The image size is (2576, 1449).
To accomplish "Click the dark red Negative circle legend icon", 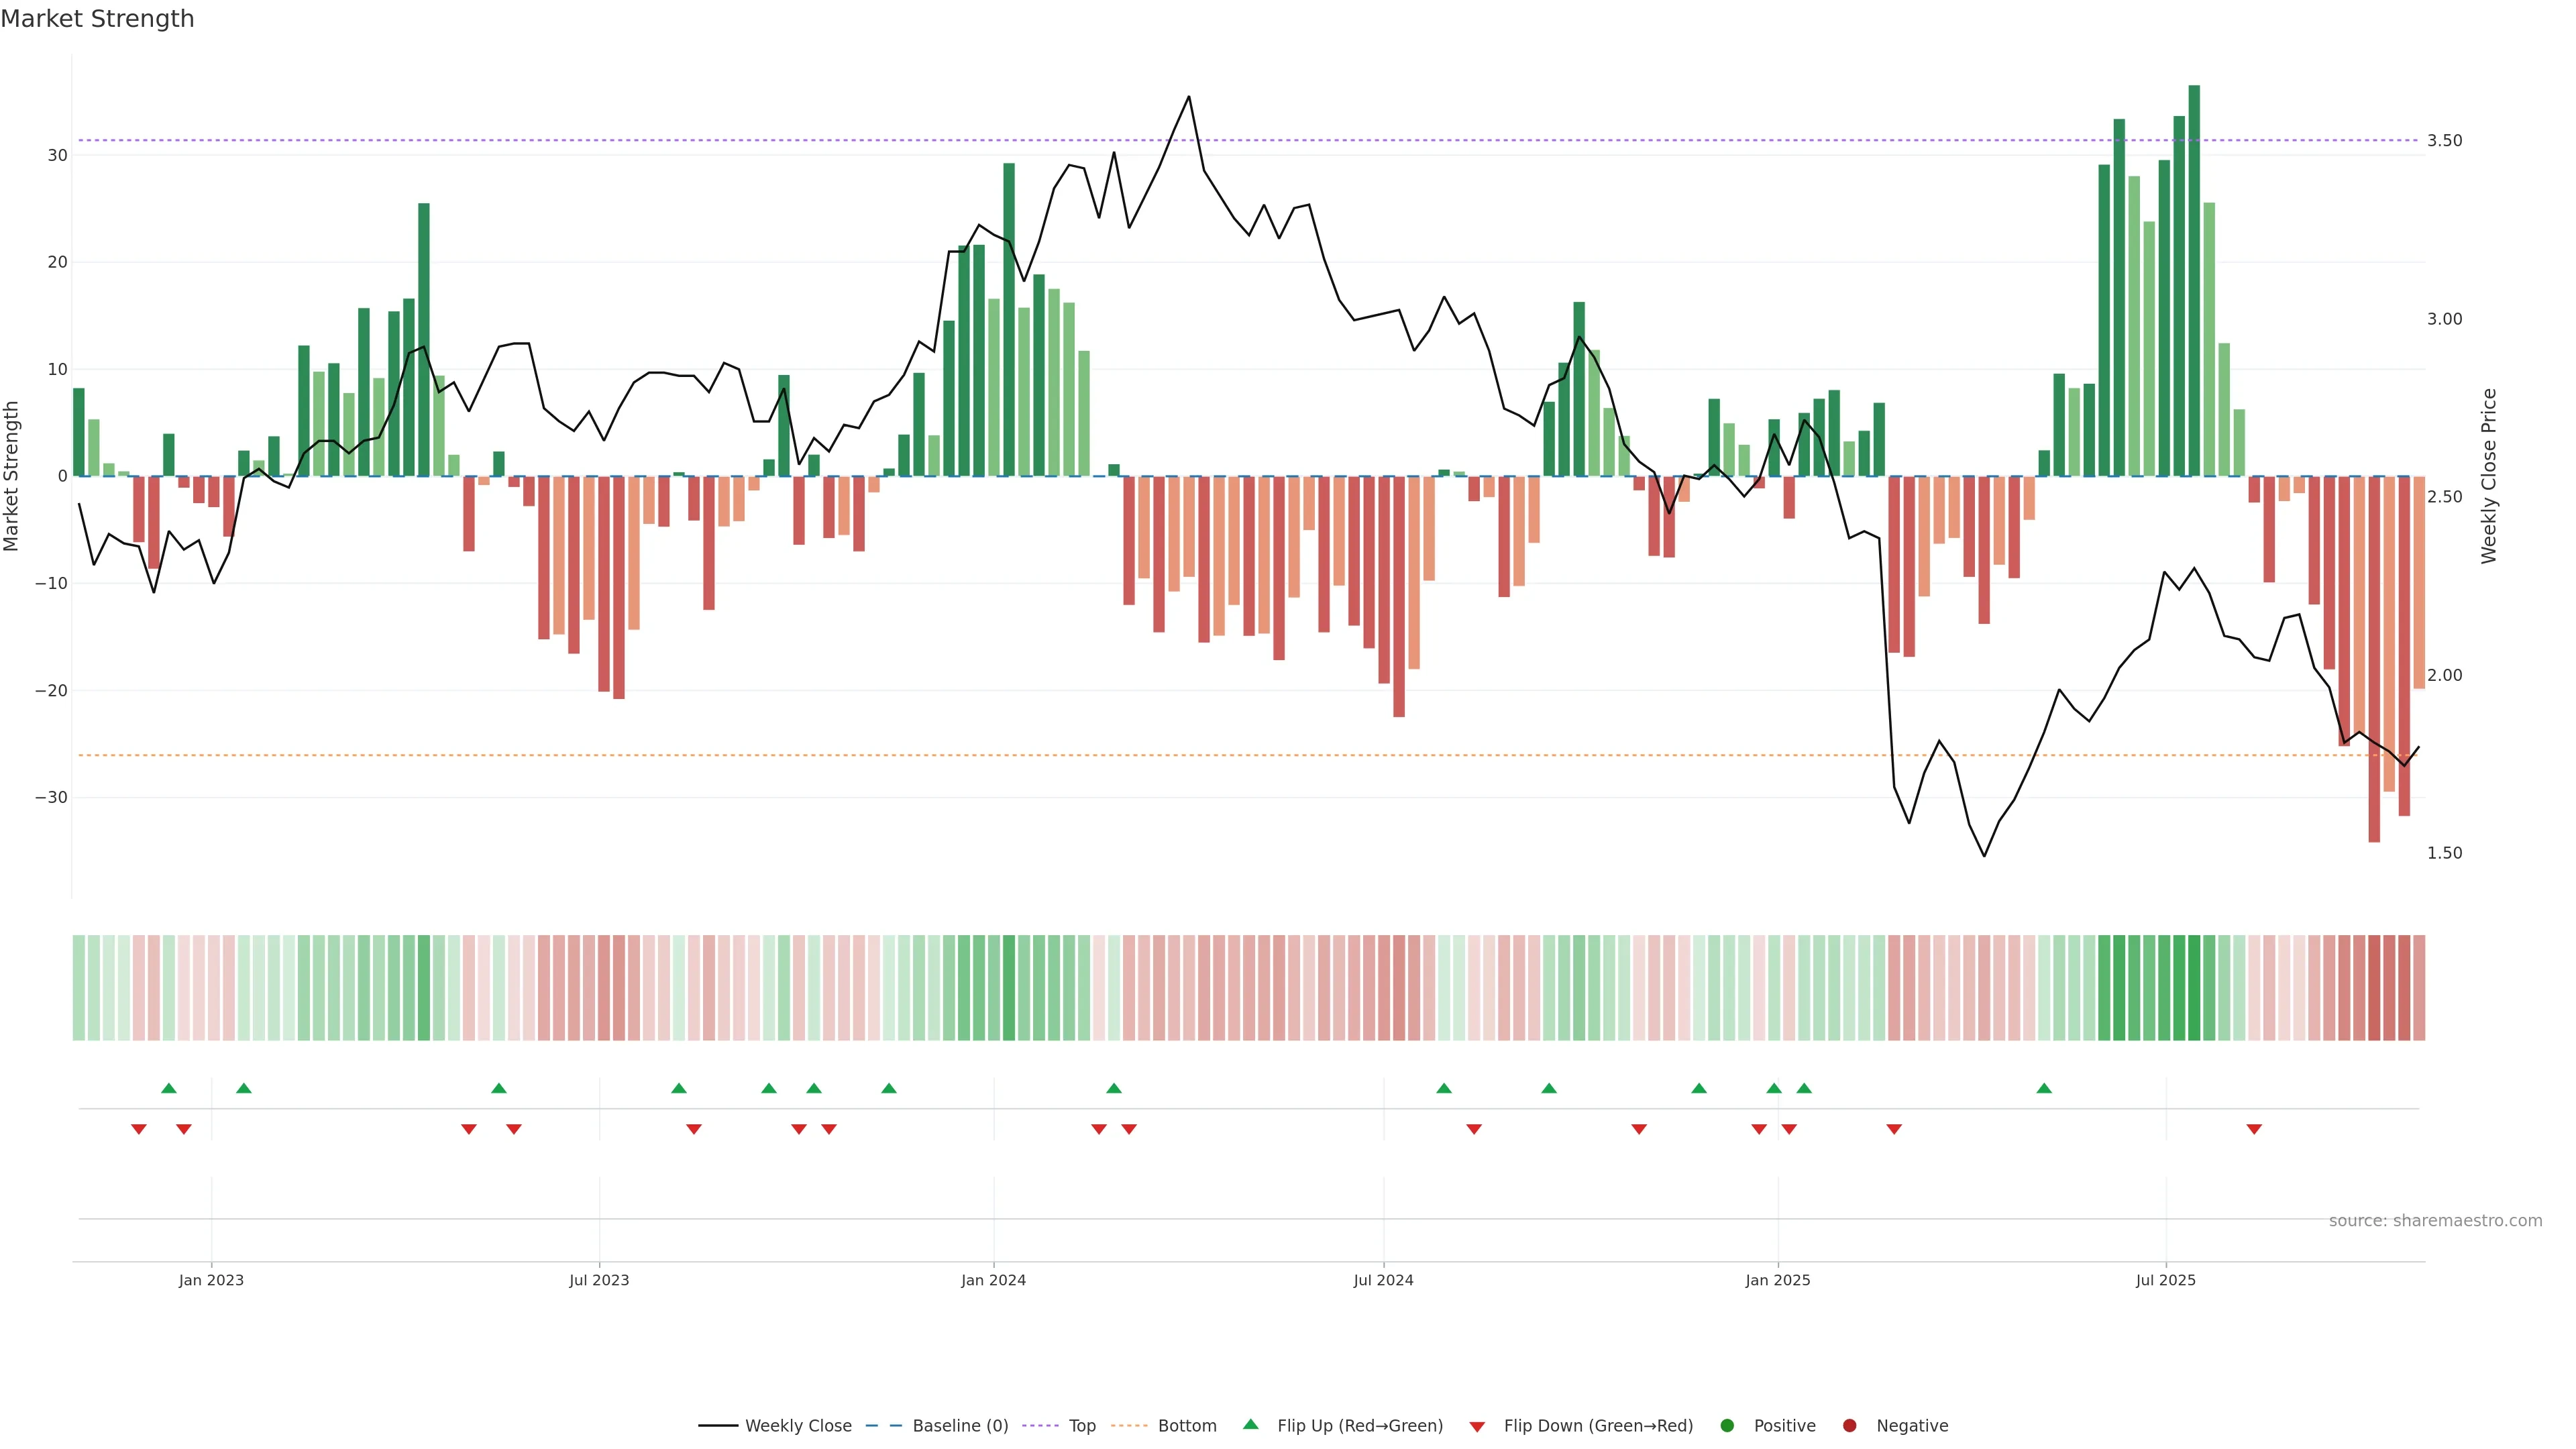I will click(1849, 1425).
